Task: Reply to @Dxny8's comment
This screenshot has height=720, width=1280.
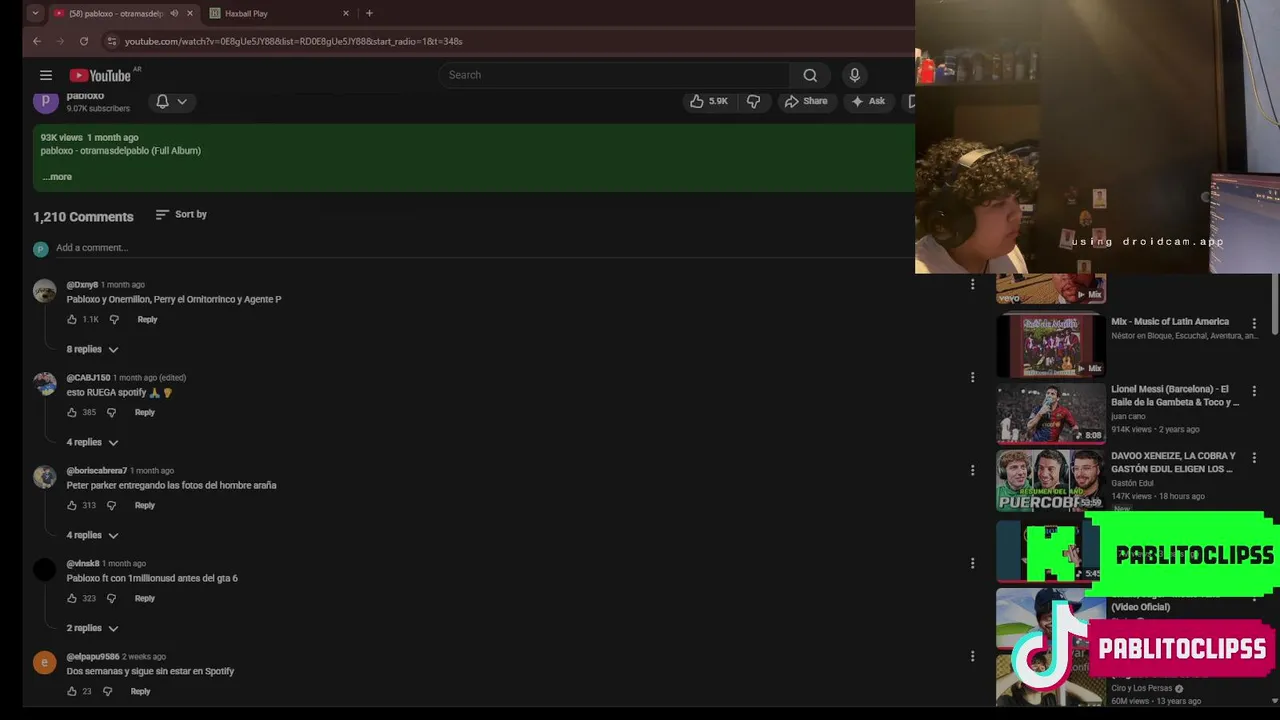Action: pyautogui.click(x=147, y=319)
